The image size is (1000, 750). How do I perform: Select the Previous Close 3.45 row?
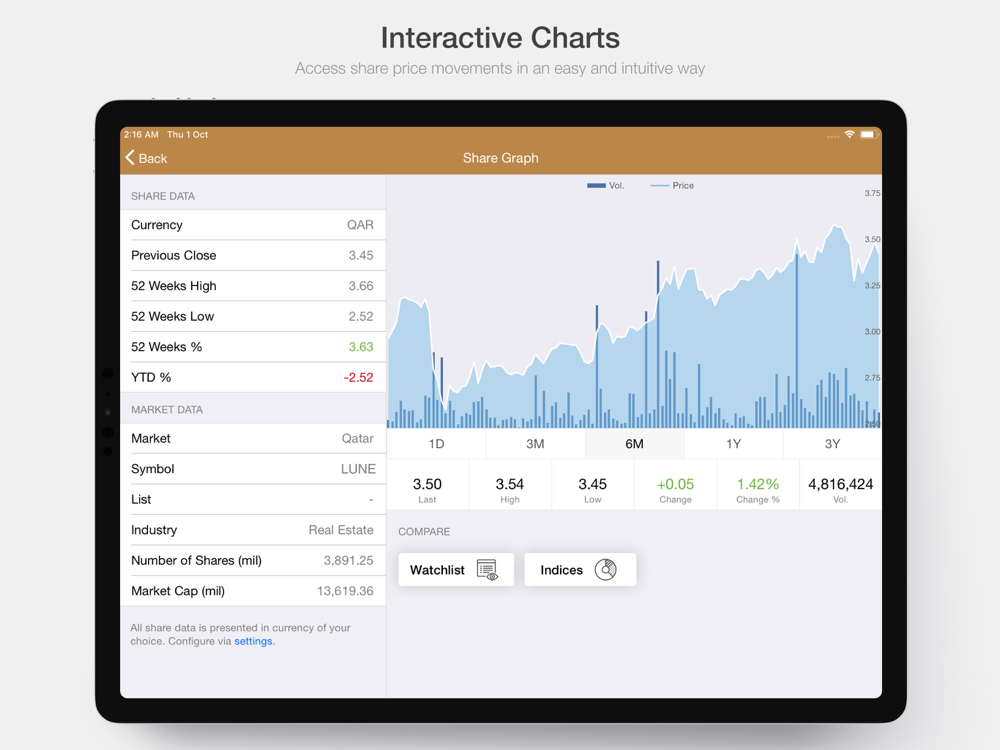coord(253,256)
